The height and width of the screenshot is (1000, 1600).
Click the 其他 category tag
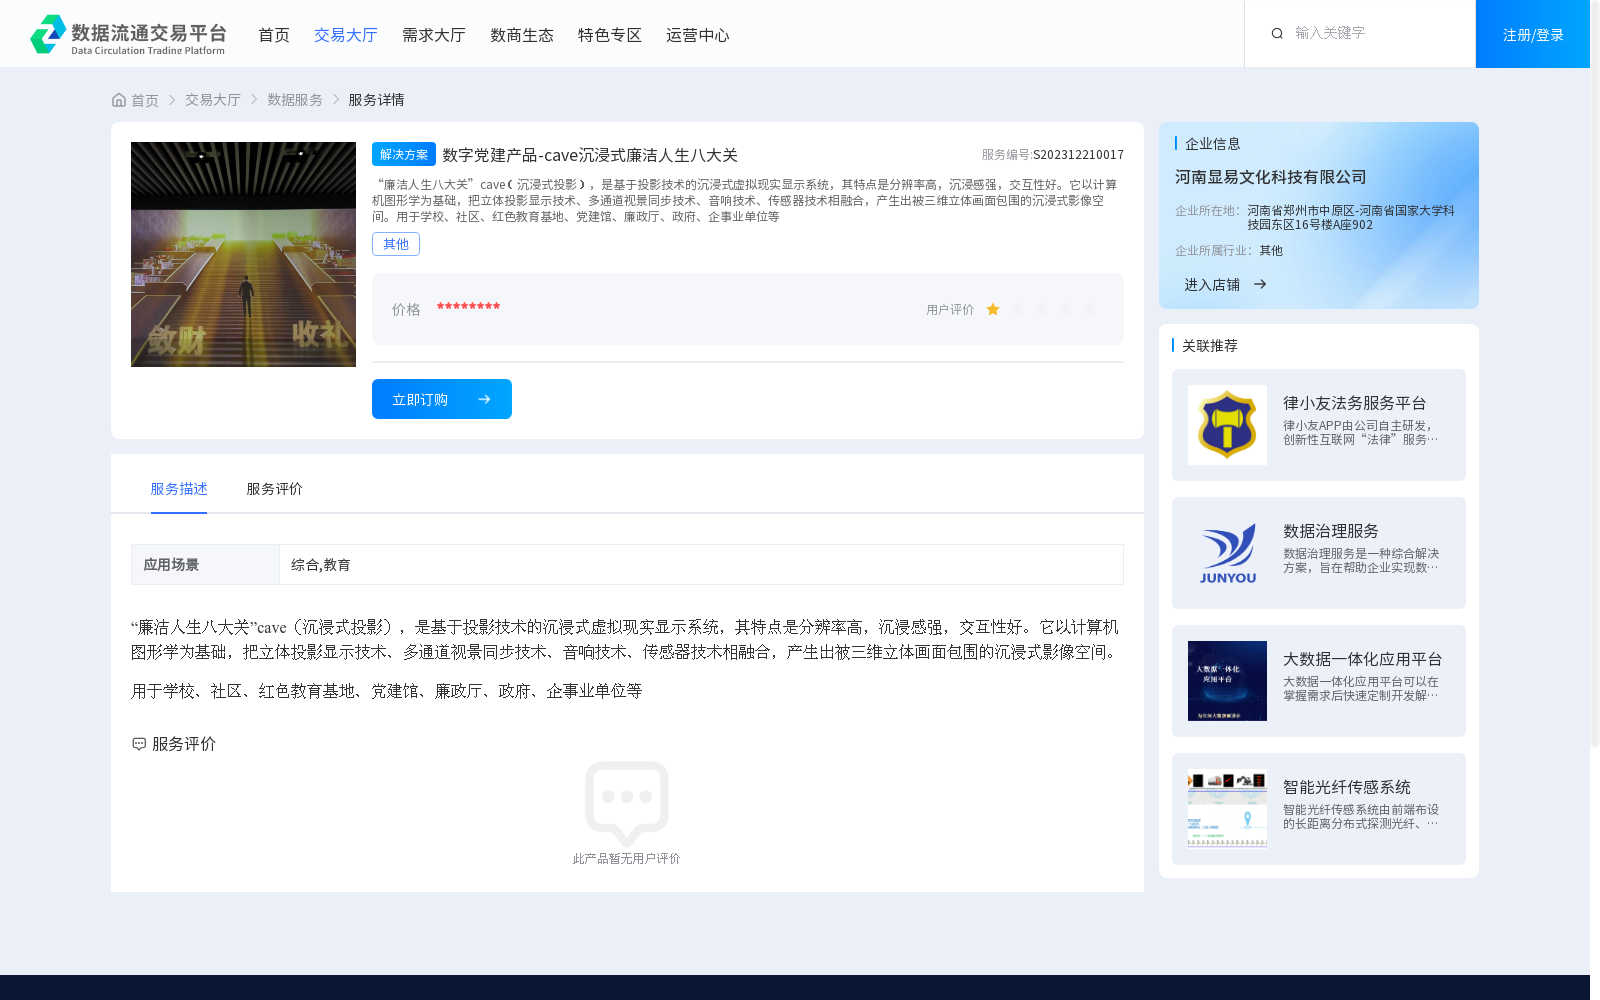point(396,244)
